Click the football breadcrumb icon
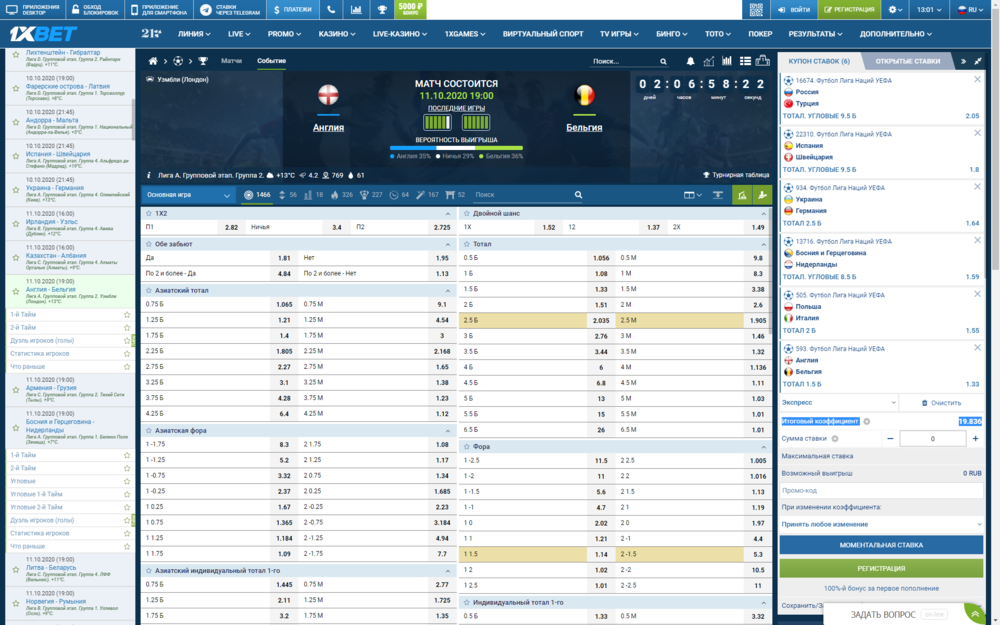1000x625 pixels. (178, 61)
